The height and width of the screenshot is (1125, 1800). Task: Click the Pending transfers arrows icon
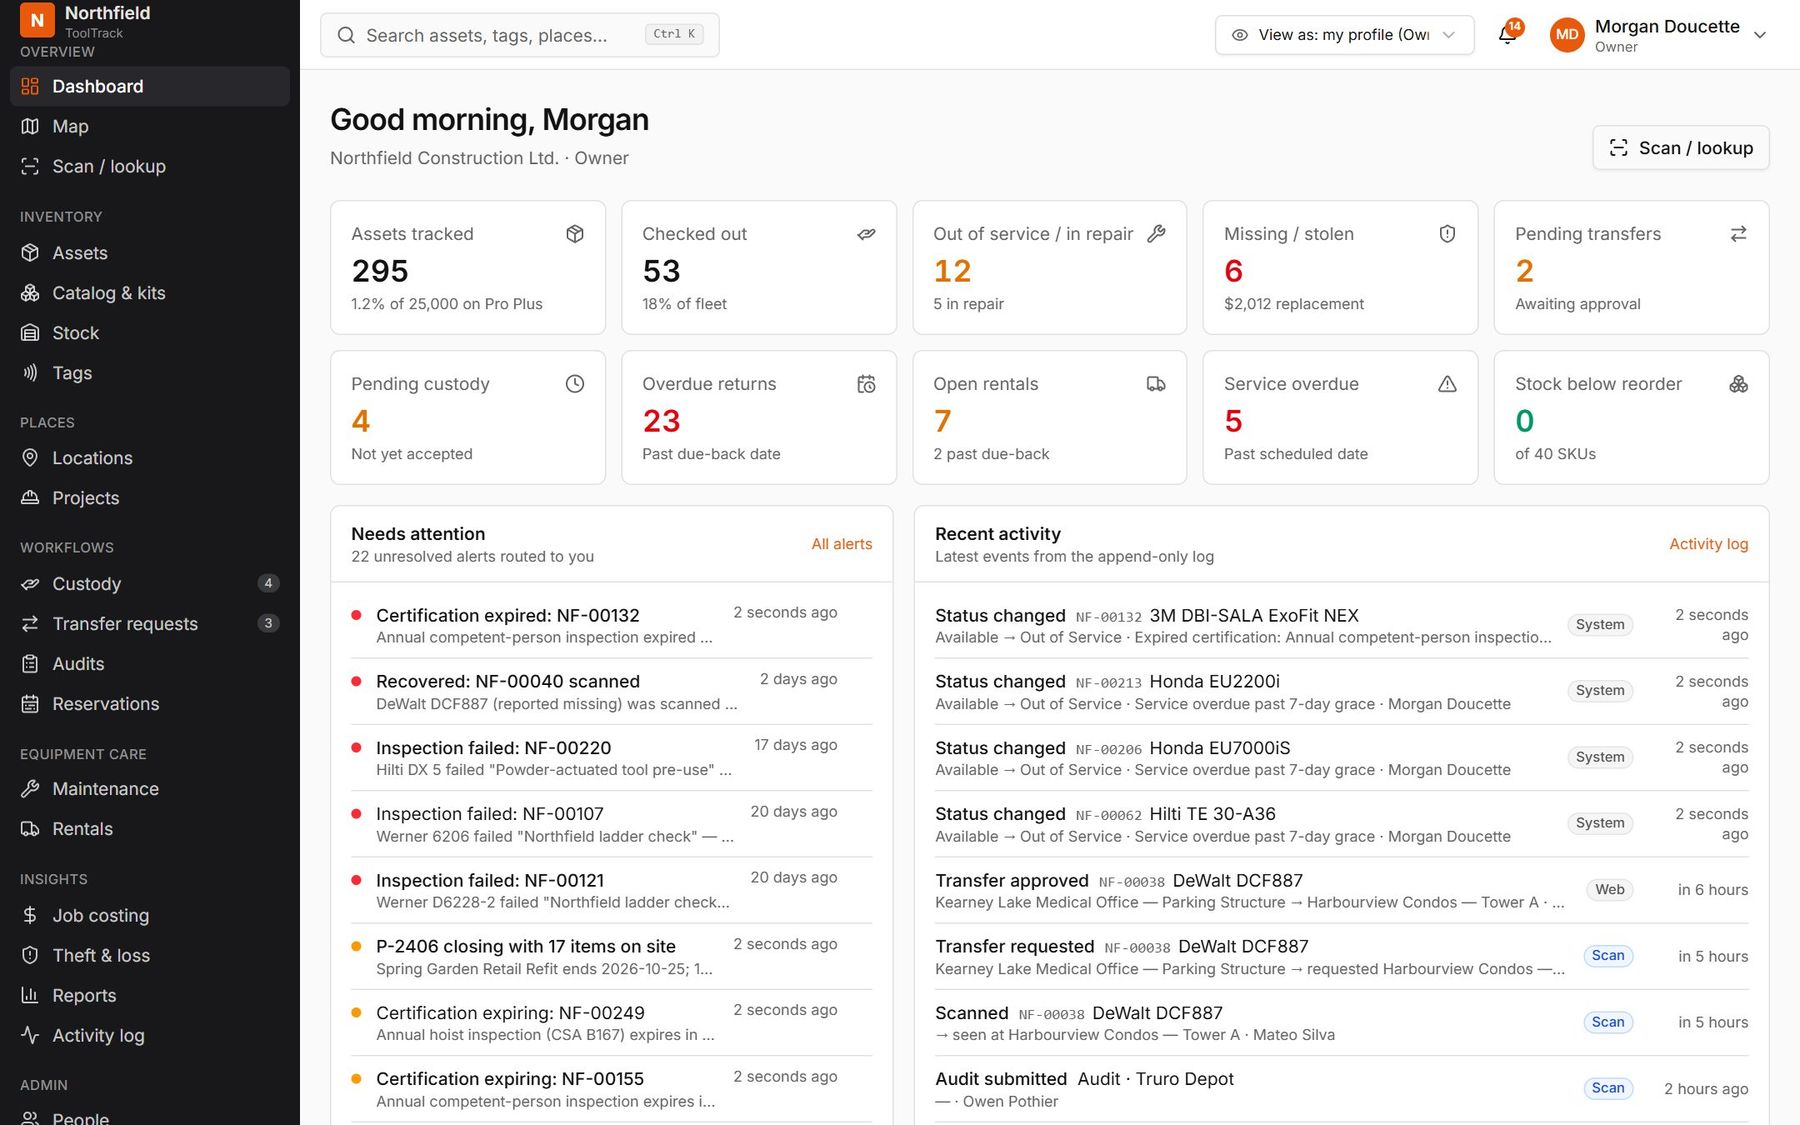click(x=1739, y=234)
